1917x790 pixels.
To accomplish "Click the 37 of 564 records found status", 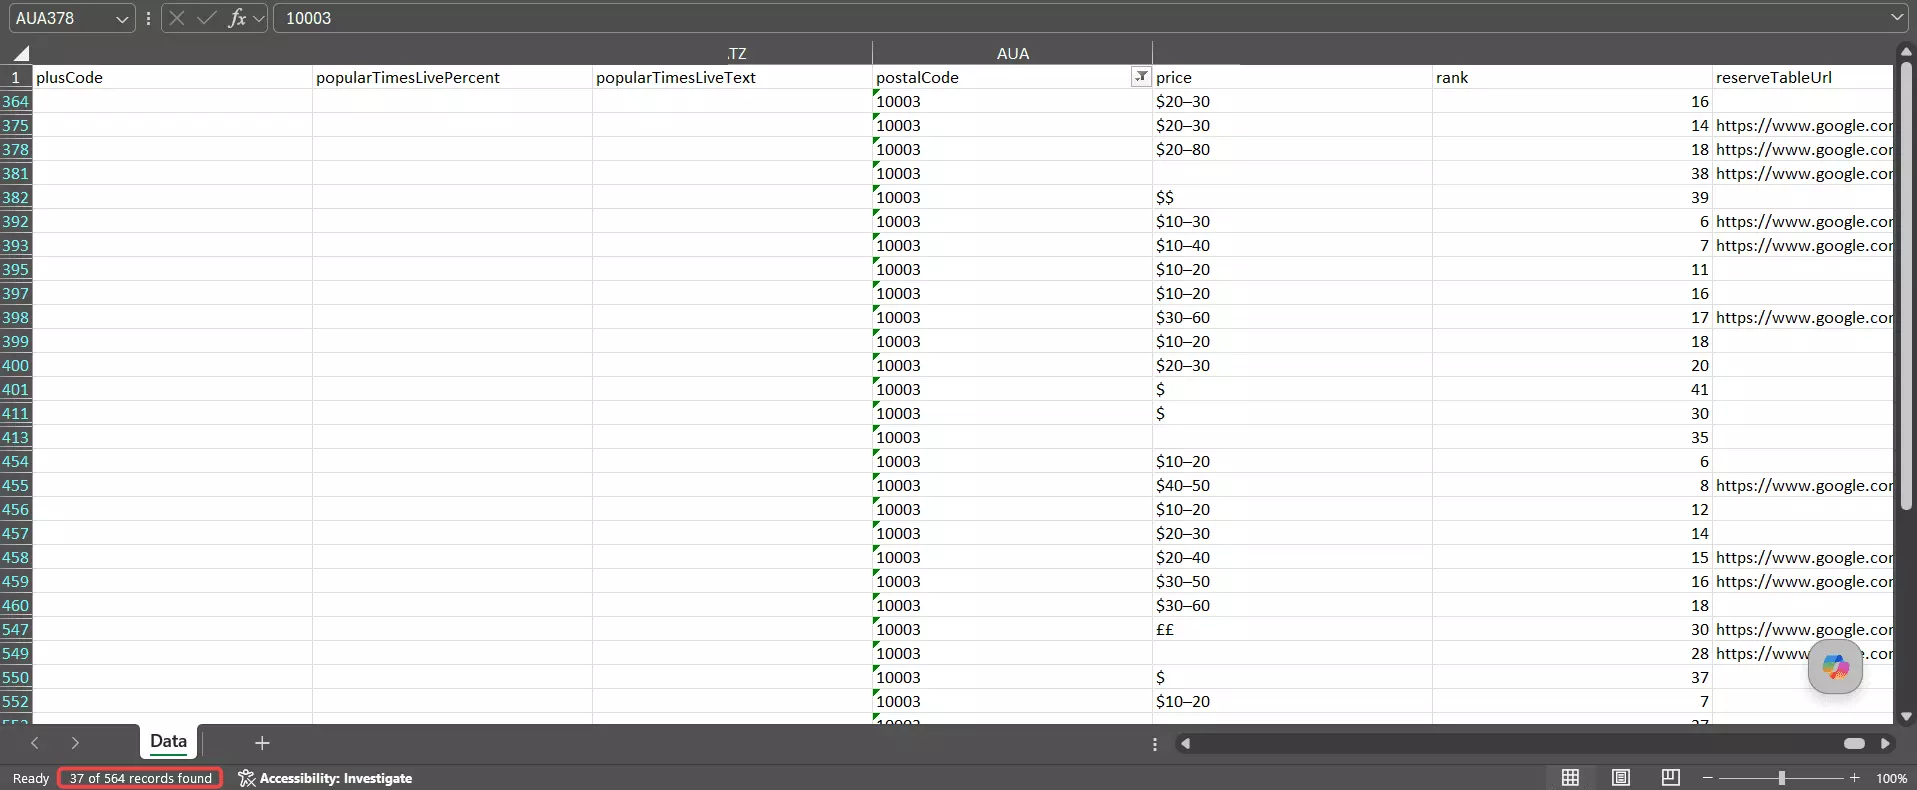I will pos(140,778).
